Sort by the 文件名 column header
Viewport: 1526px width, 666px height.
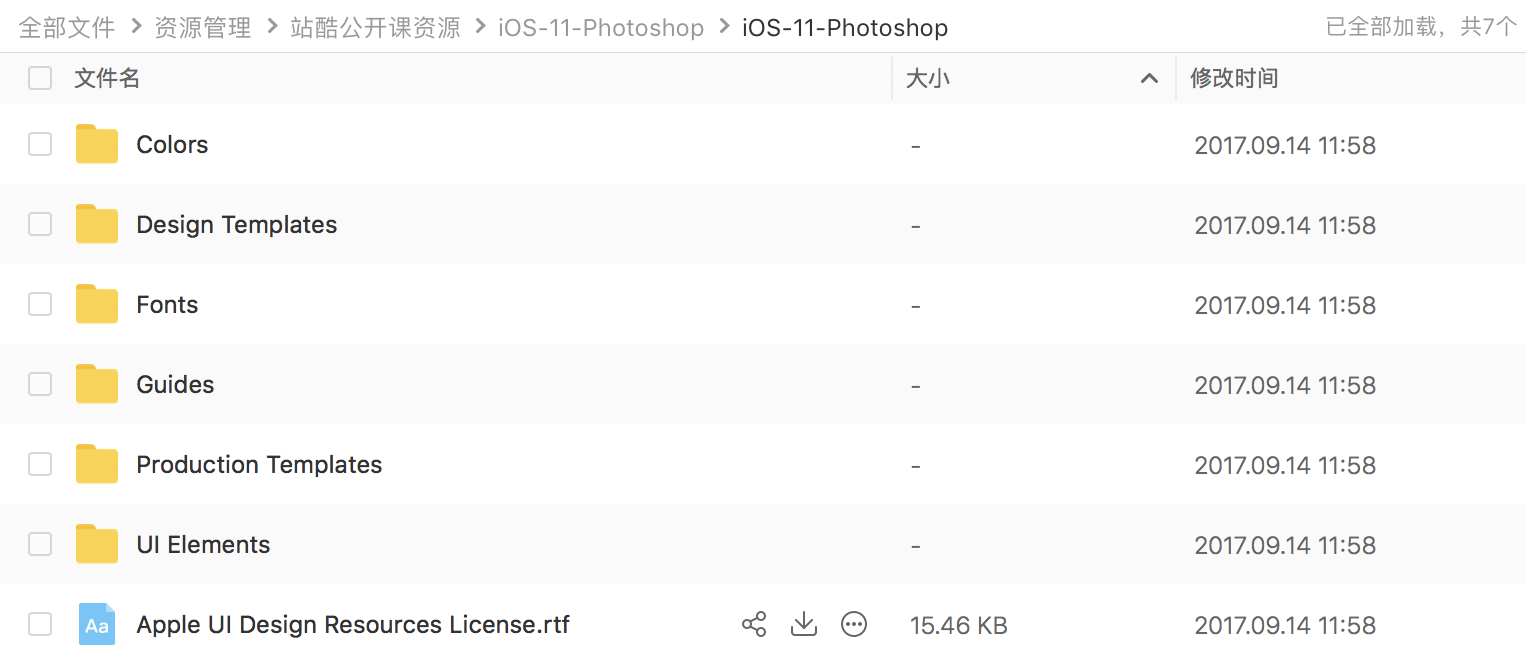[107, 78]
